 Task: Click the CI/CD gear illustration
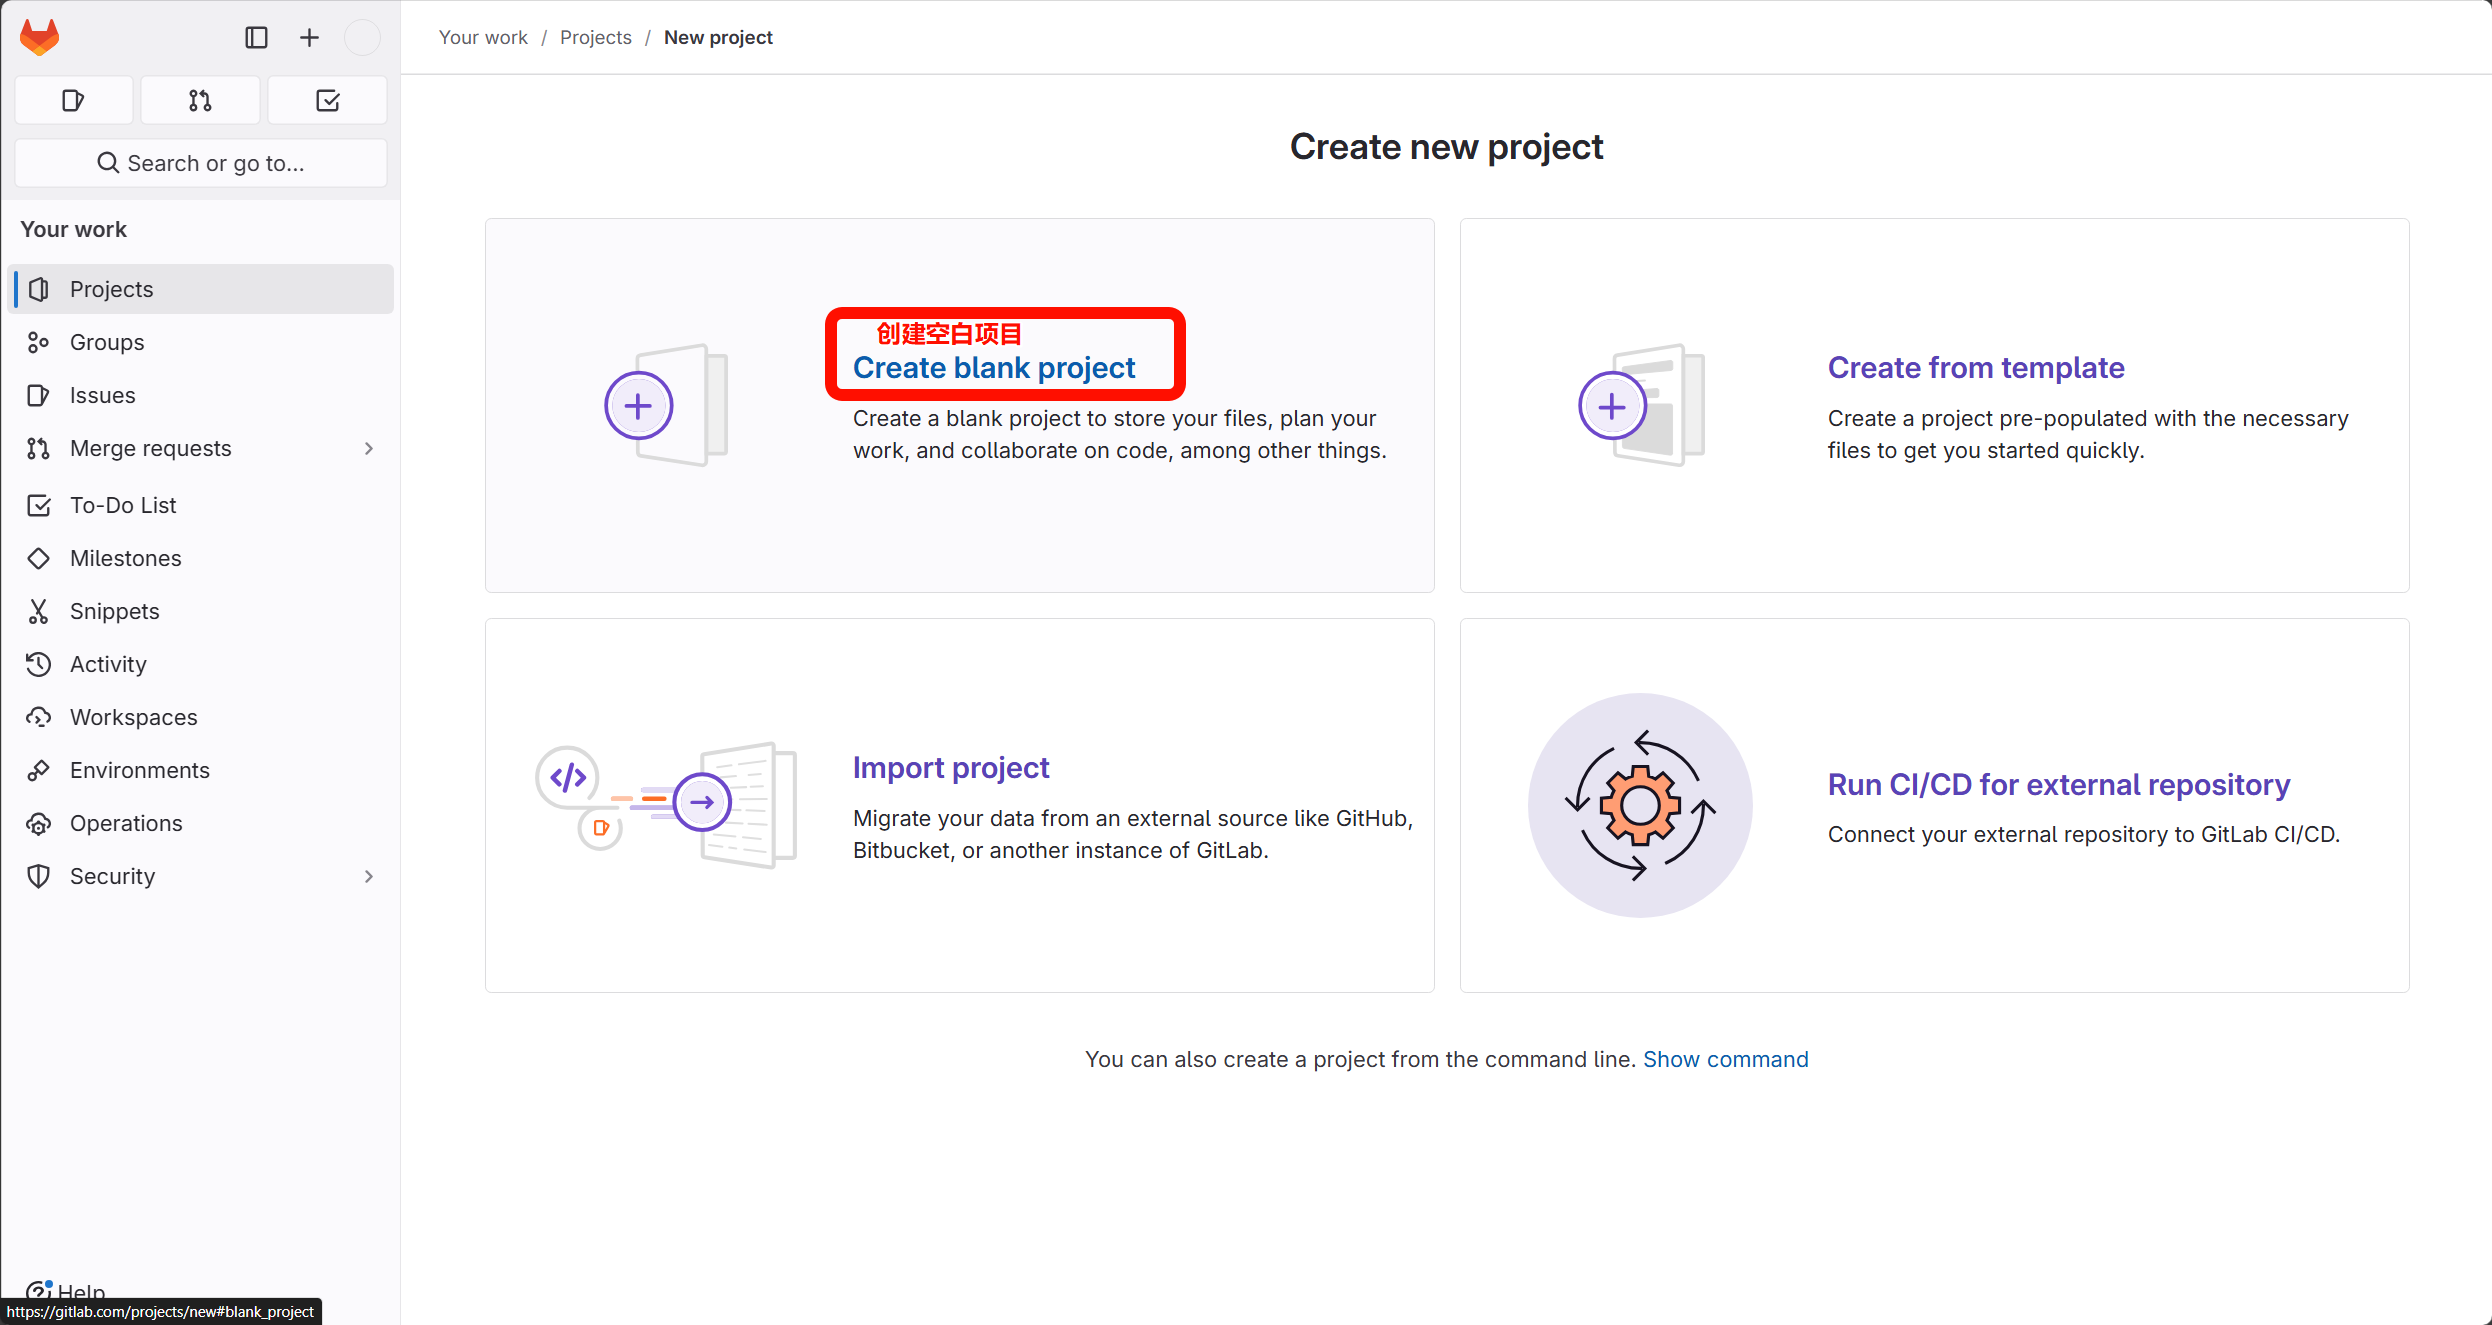1640,805
